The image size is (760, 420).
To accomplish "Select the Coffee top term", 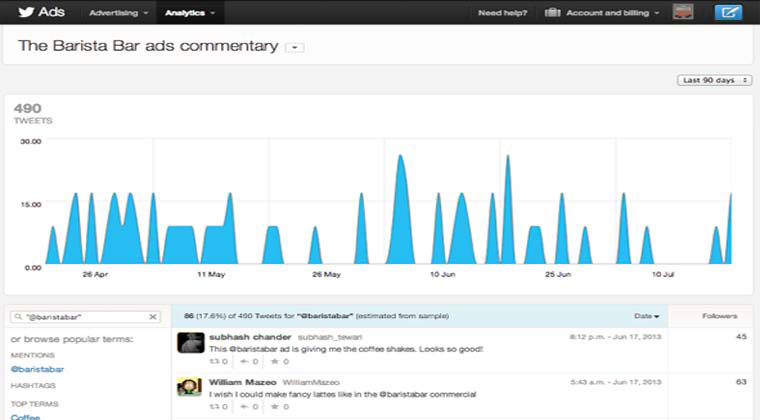I will pyautogui.click(x=25, y=417).
